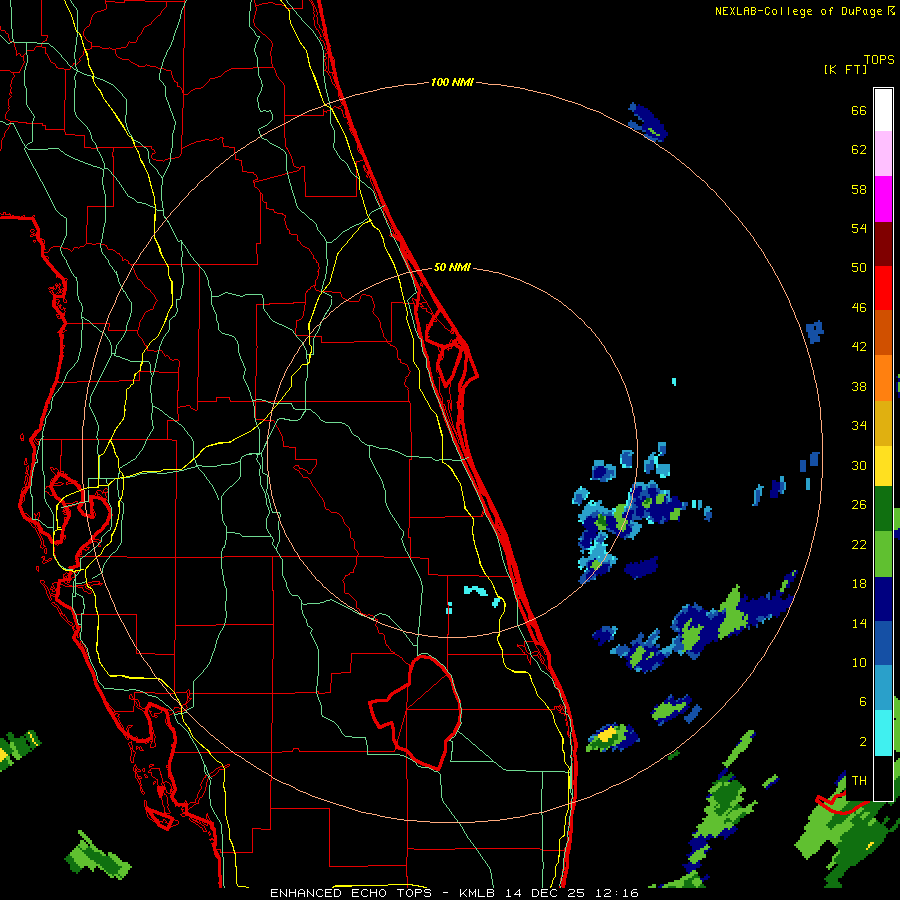Click the legend value "10"
The image size is (900, 900).
859,662
